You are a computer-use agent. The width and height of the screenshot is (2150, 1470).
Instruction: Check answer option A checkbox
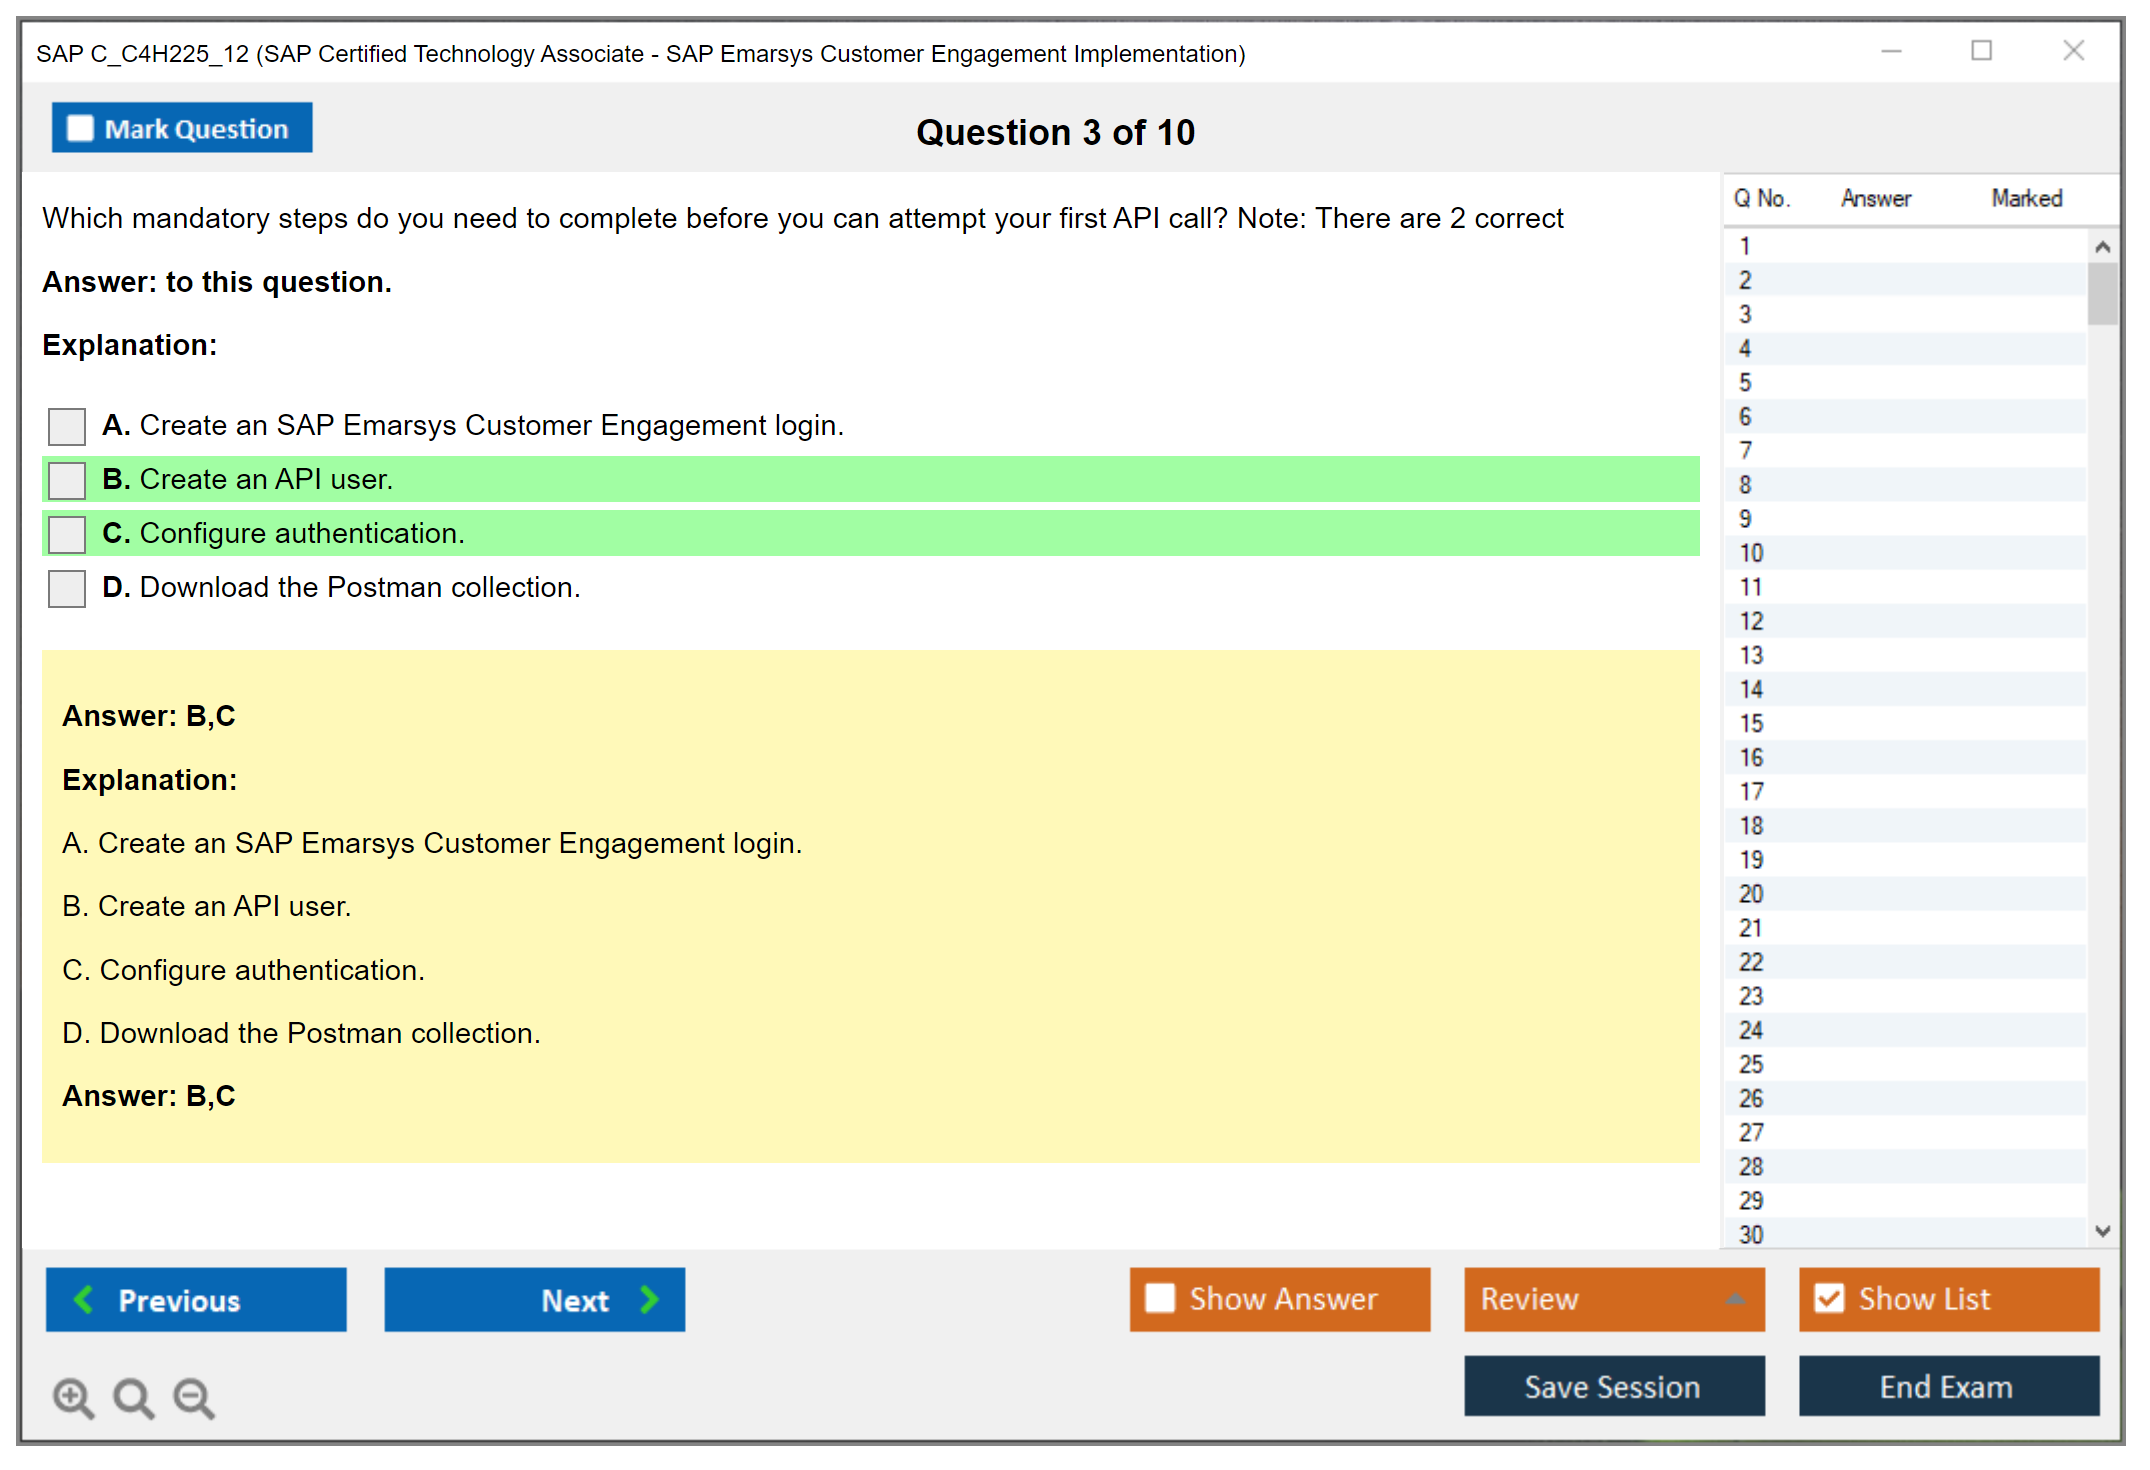(x=67, y=426)
